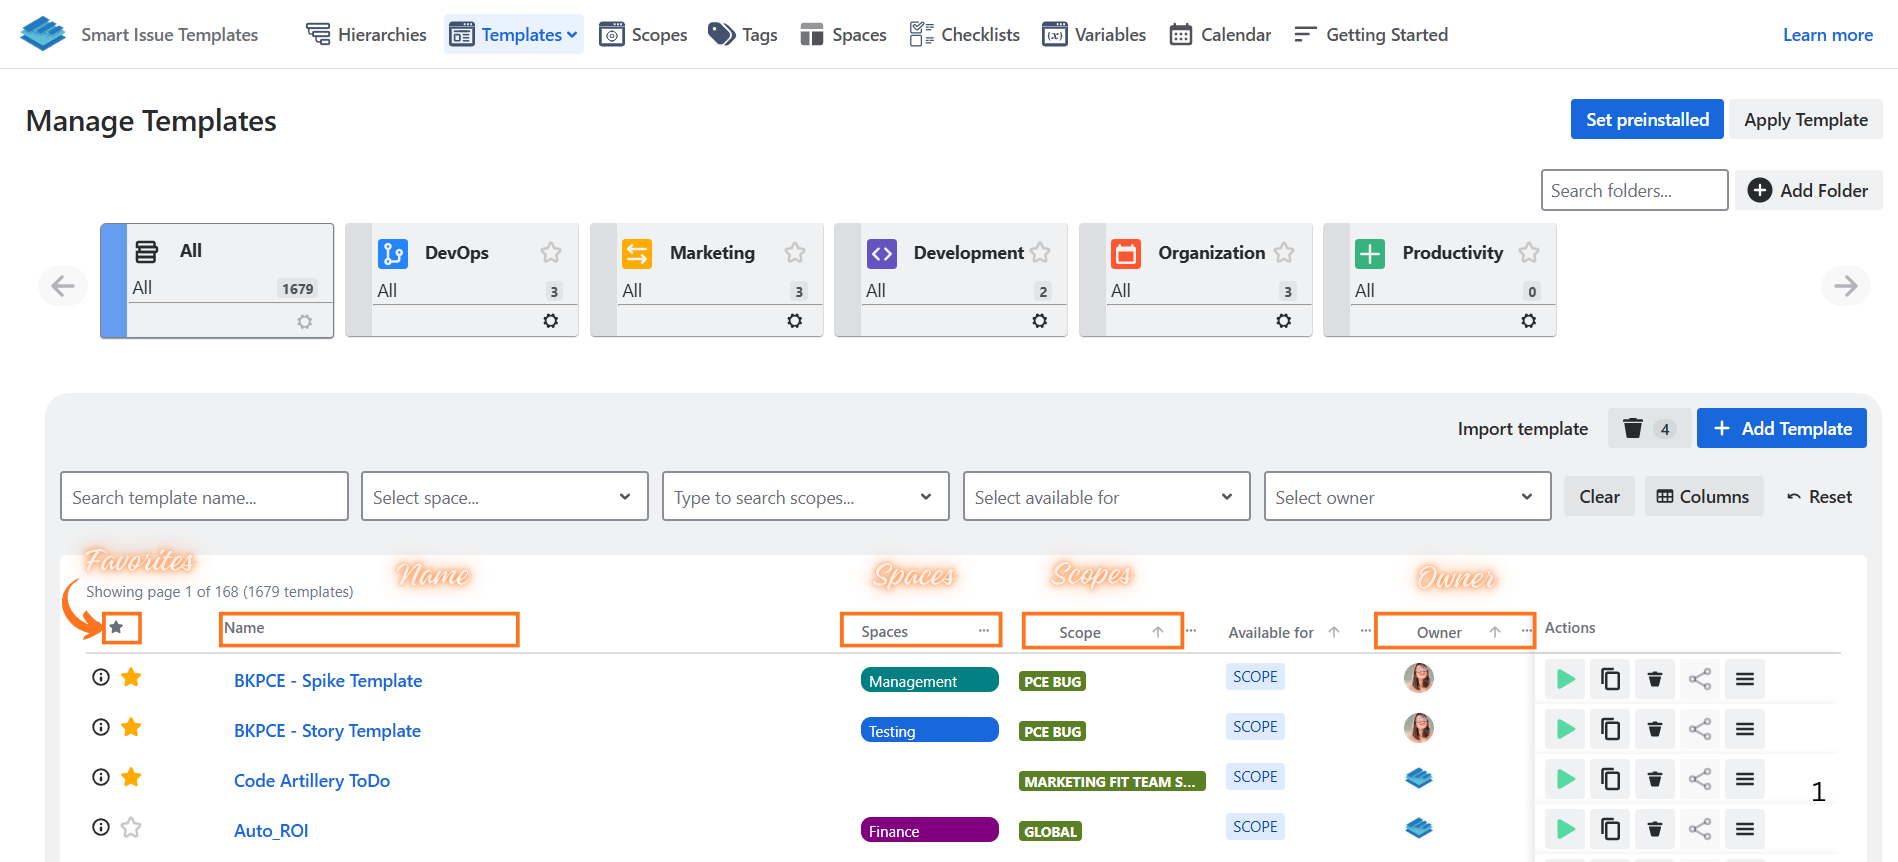1898x862 pixels.
Task: Open Productivity folder settings gear
Action: click(x=1529, y=321)
